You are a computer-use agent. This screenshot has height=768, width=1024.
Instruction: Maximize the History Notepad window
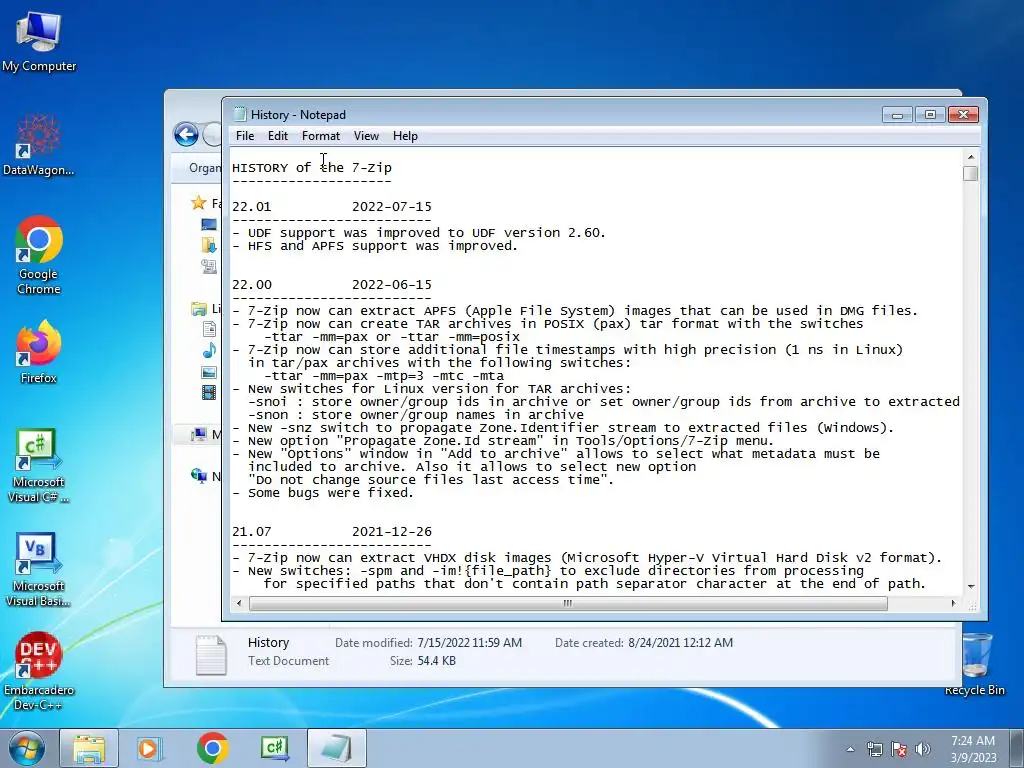pyautogui.click(x=930, y=115)
